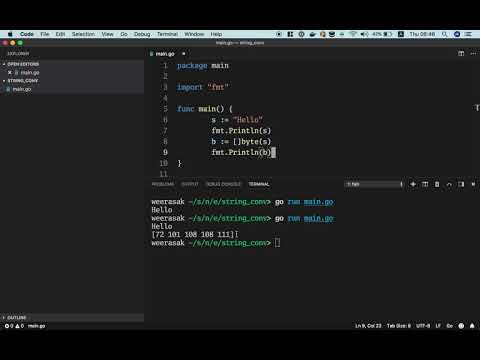Click the screen-record icon in menu bar
Image resolution: width=480 pixels, height=360 pixels.
tap(279, 34)
